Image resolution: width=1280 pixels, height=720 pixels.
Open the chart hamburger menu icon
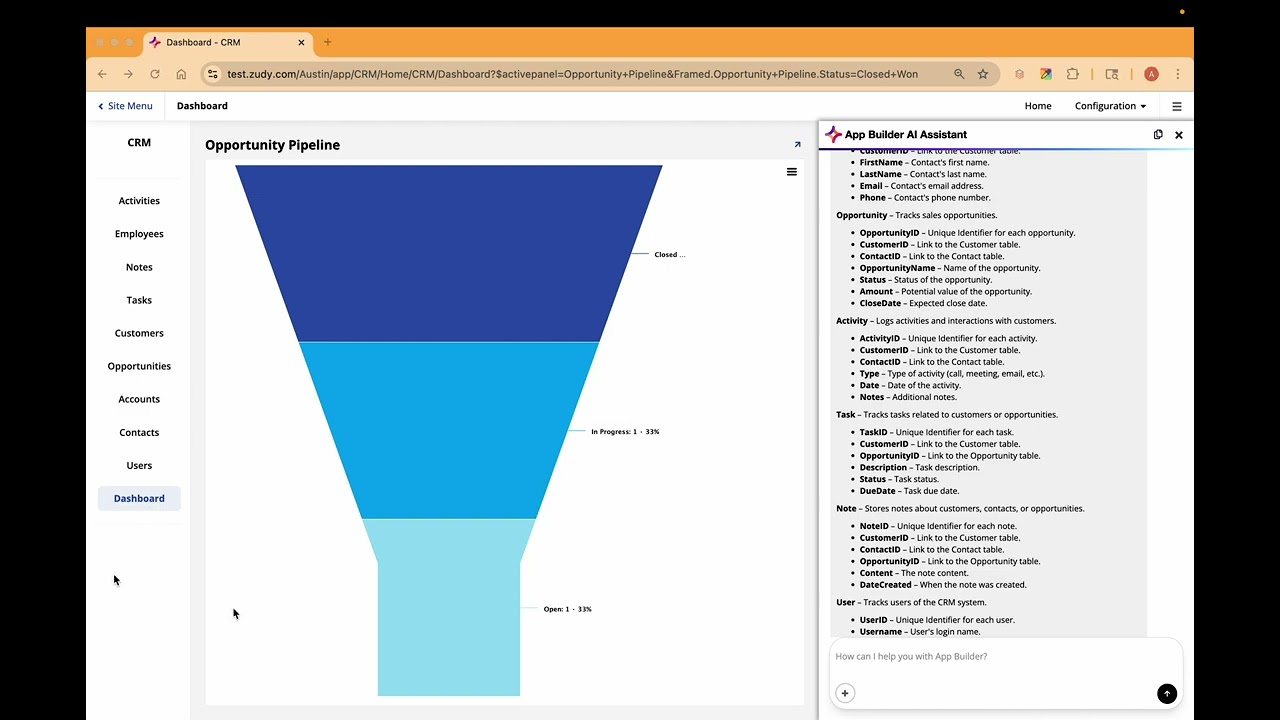tap(791, 172)
